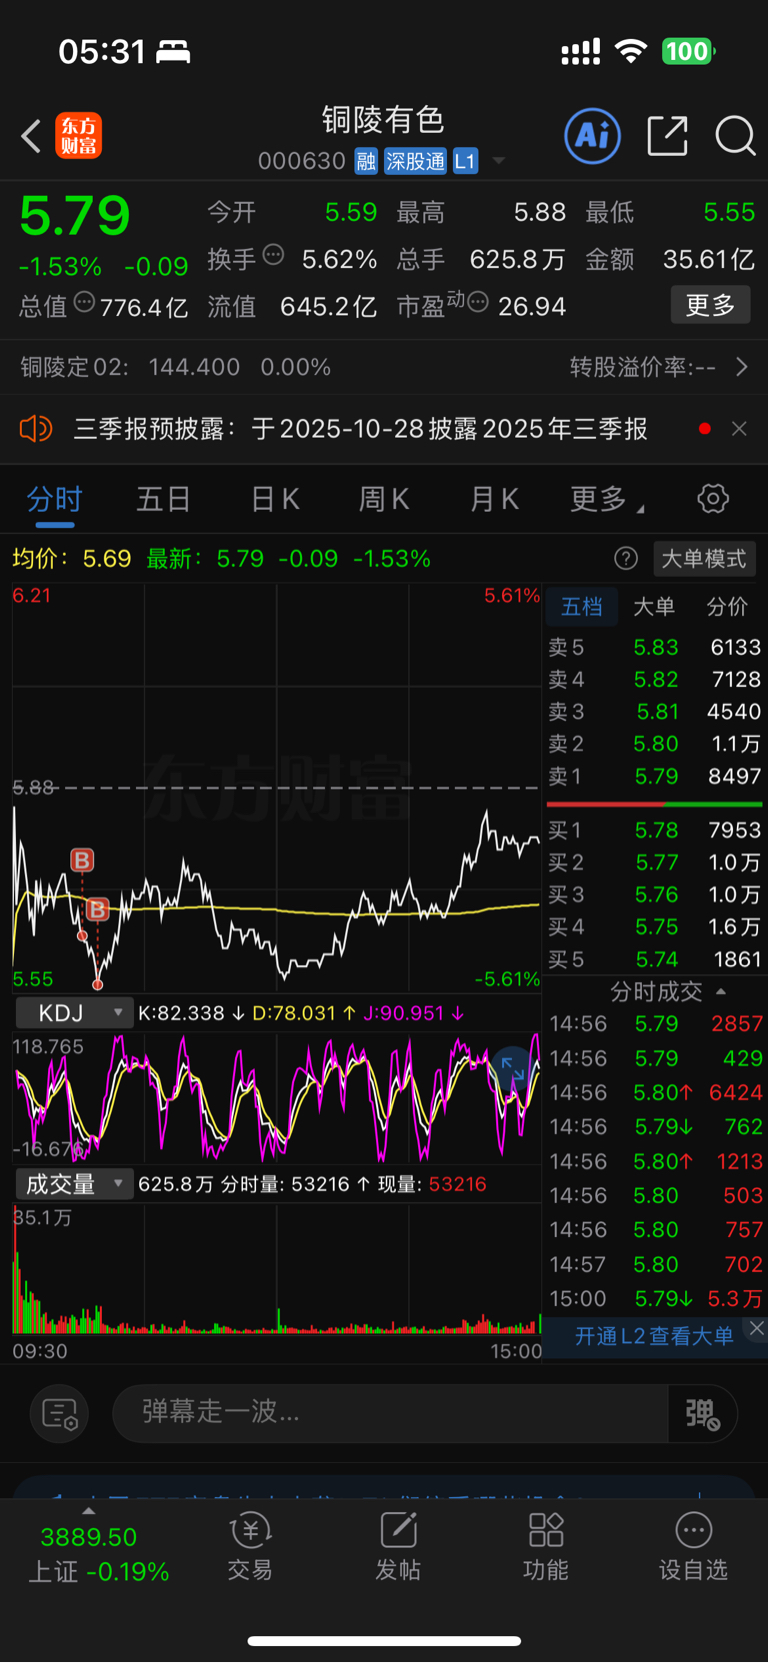The image size is (768, 1663).
Task: Tap the info icon beside 换手
Action: coord(273,255)
